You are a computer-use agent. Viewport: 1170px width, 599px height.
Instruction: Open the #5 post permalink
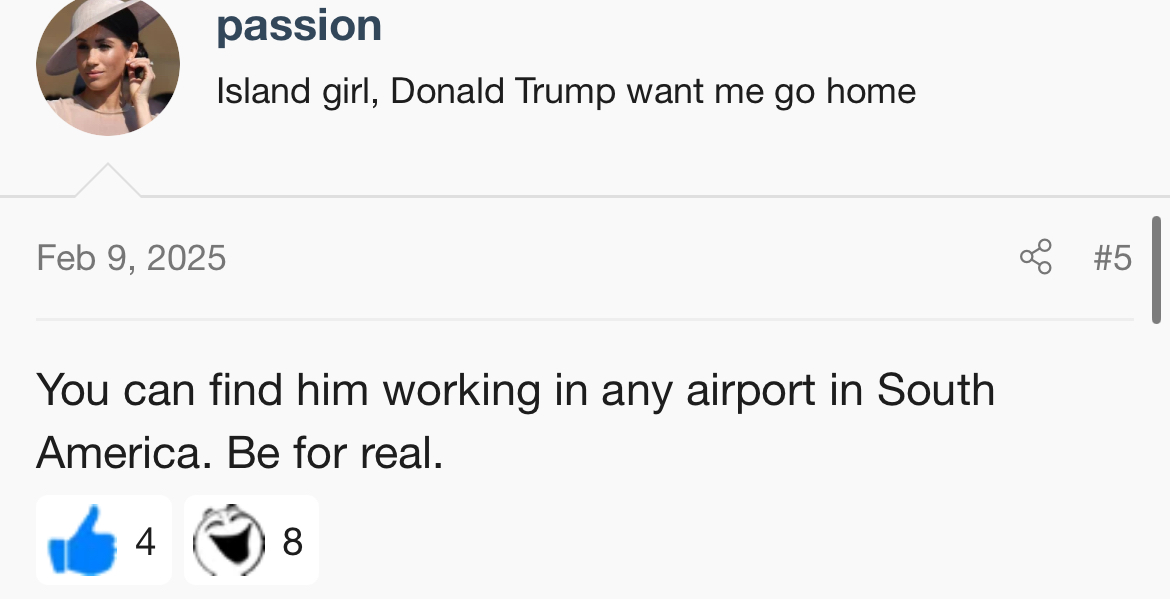click(1112, 258)
